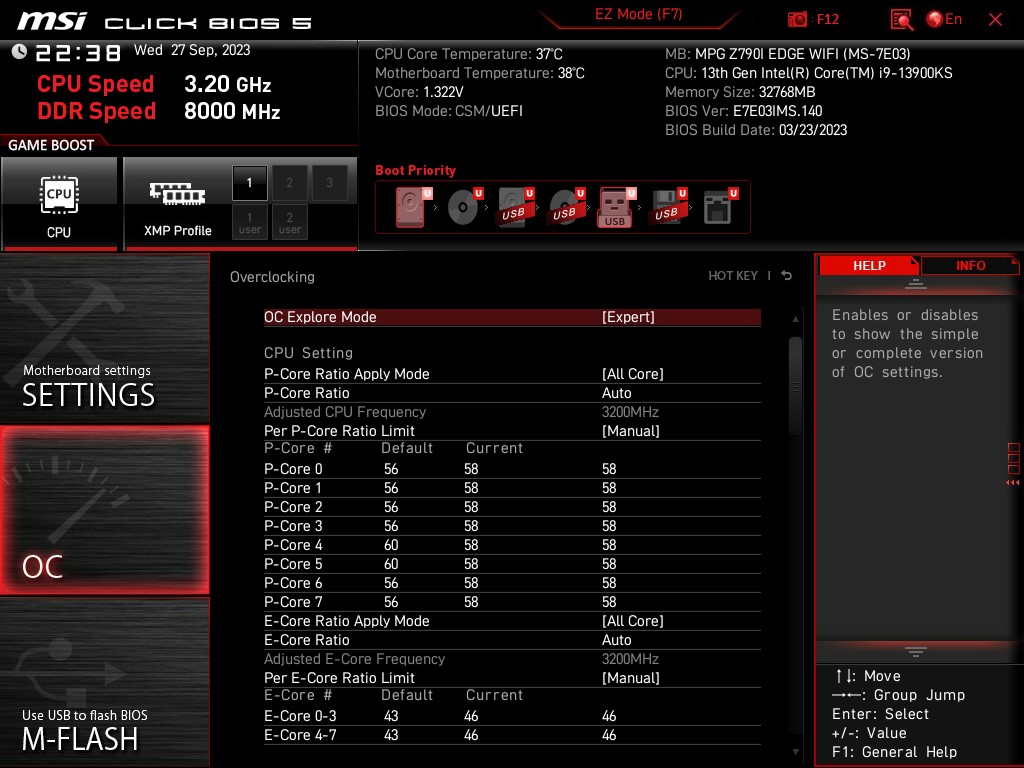The height and width of the screenshot is (768, 1024).
Task: Open M-FLASH to flash BIOS
Action: tap(104, 682)
